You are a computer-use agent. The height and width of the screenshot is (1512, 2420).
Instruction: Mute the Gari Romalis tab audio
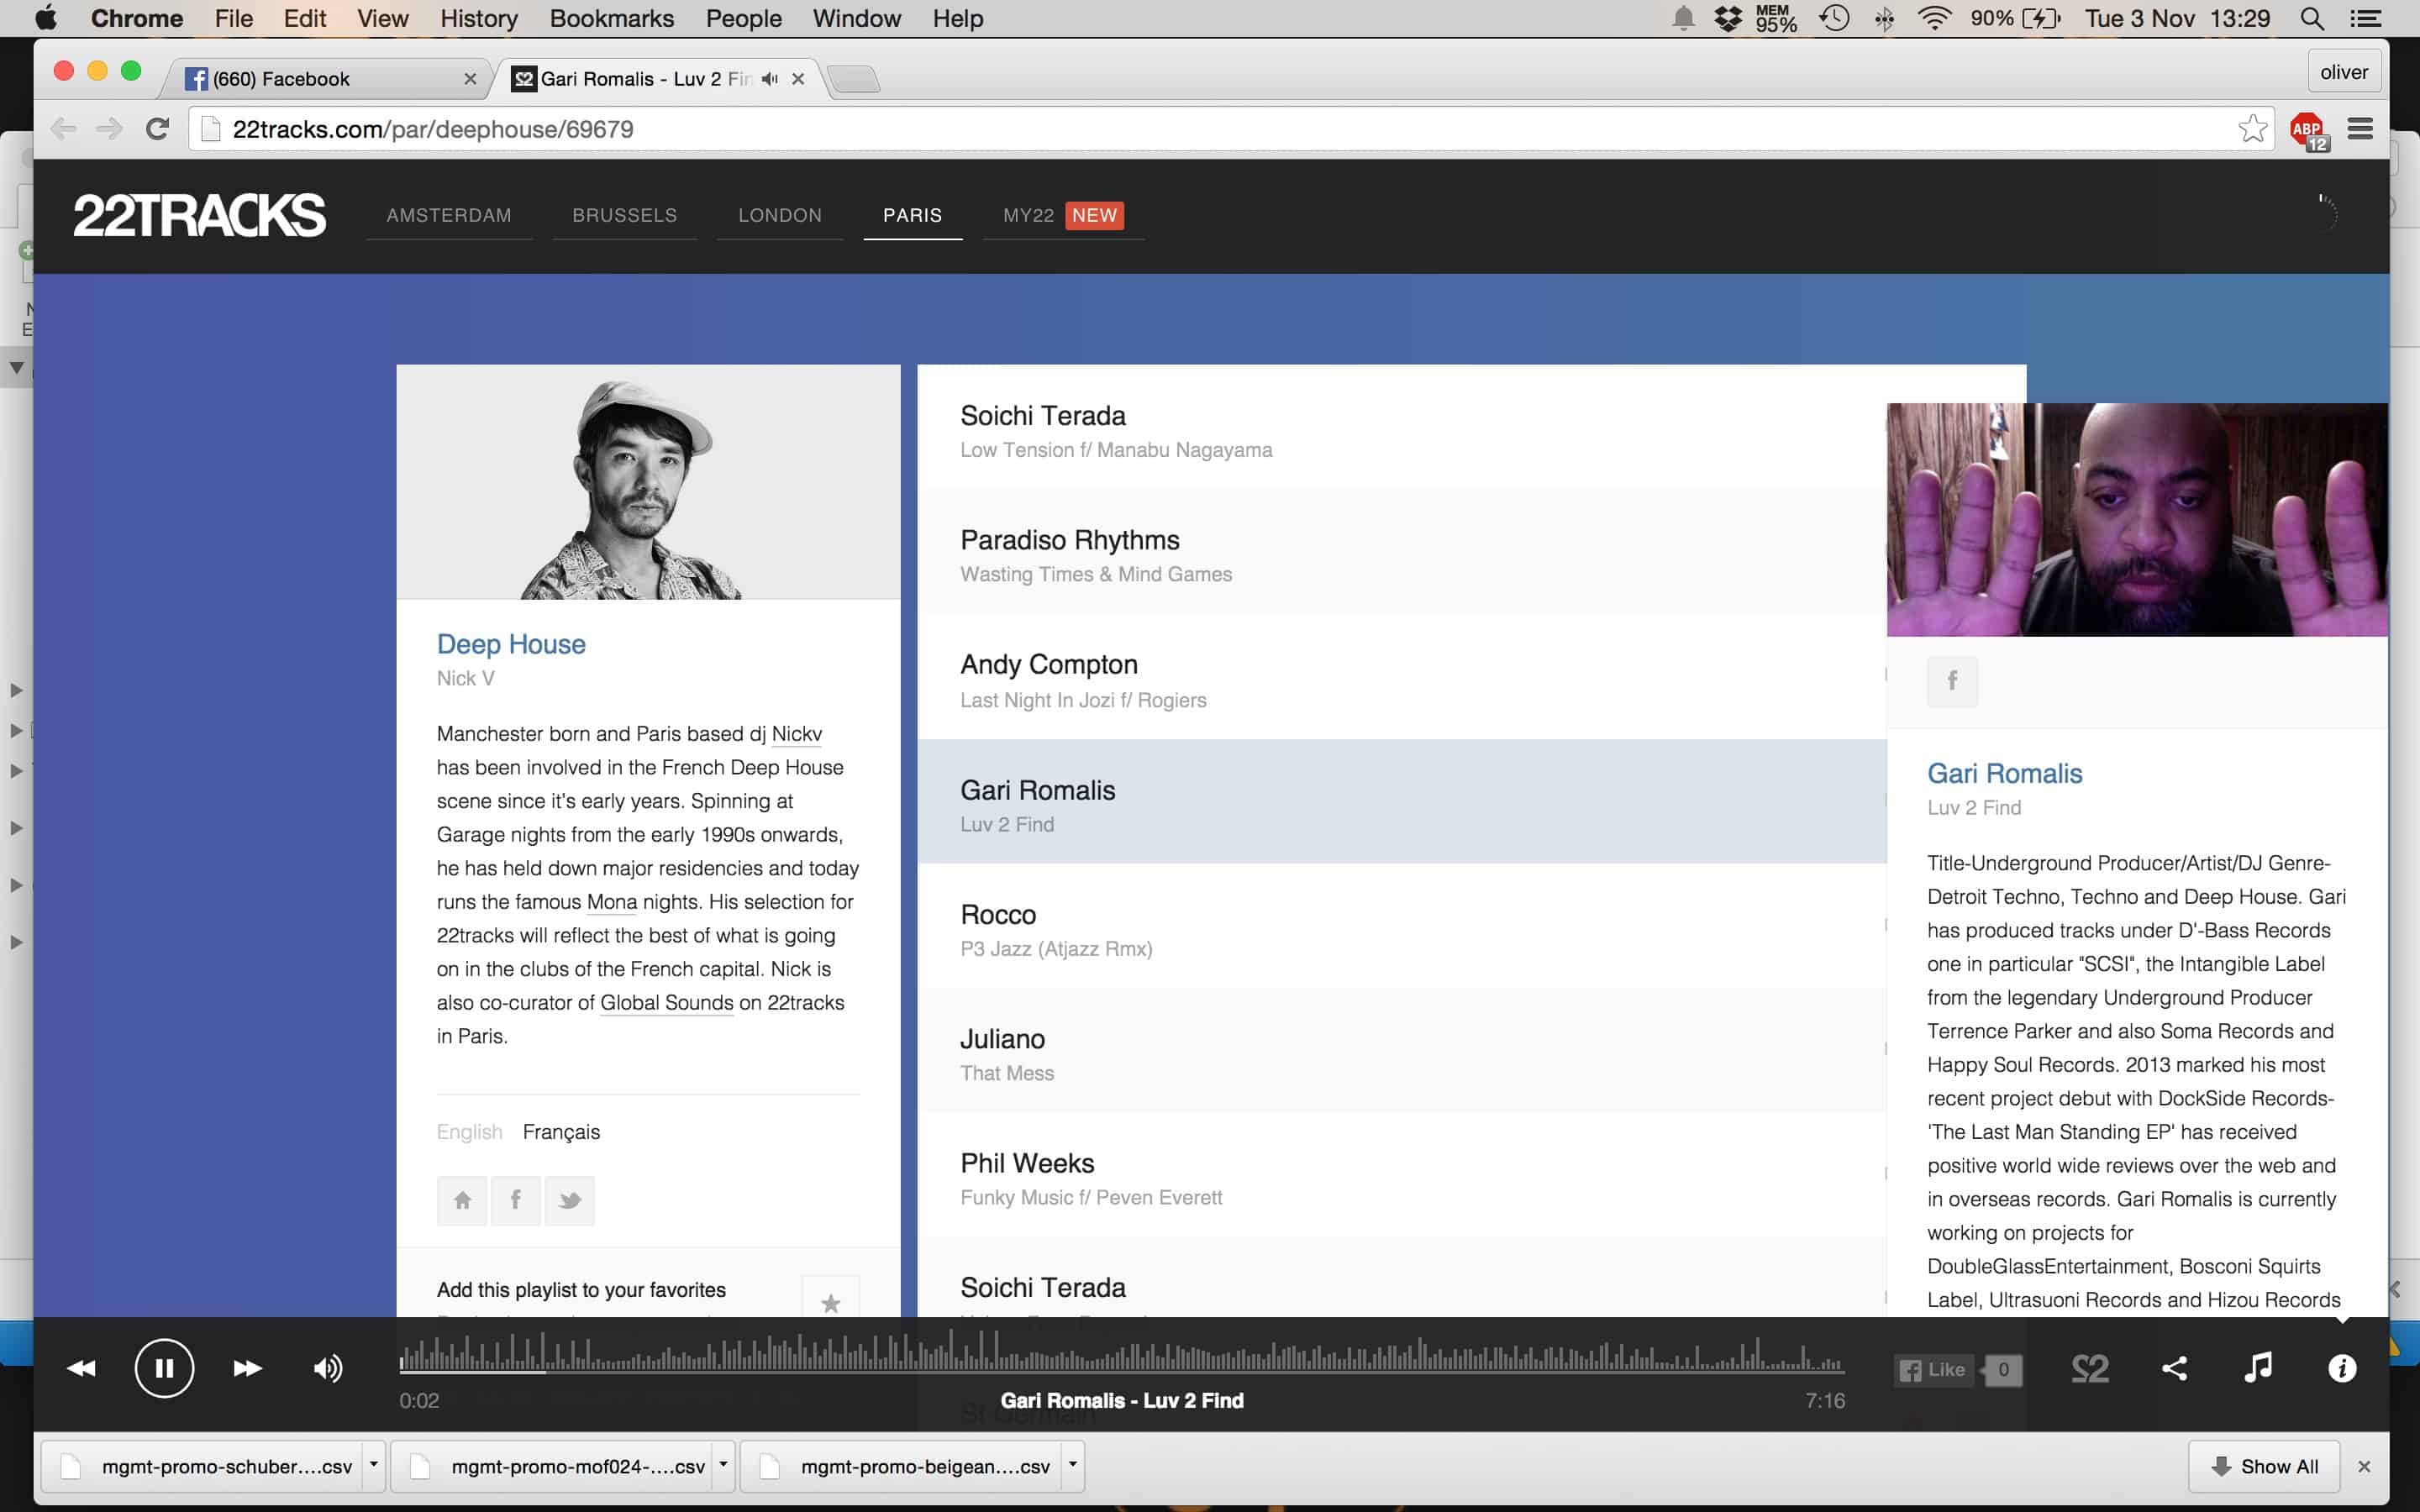click(x=769, y=78)
